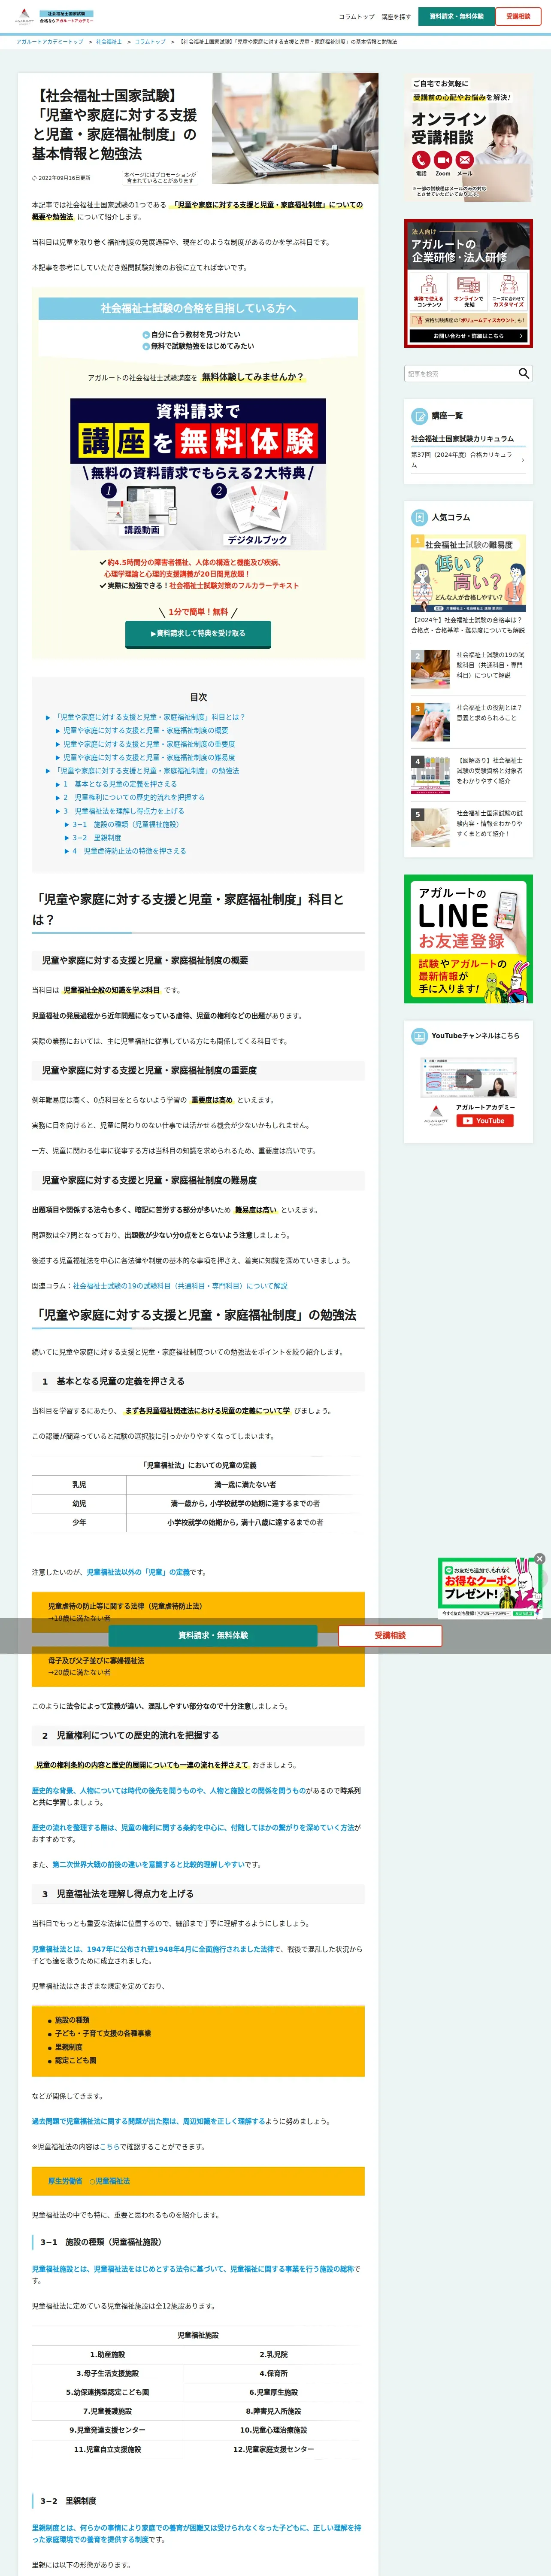Click sticky bar 資料請求・無料体験 button
The height and width of the screenshot is (2576, 551).
pyautogui.click(x=213, y=1635)
